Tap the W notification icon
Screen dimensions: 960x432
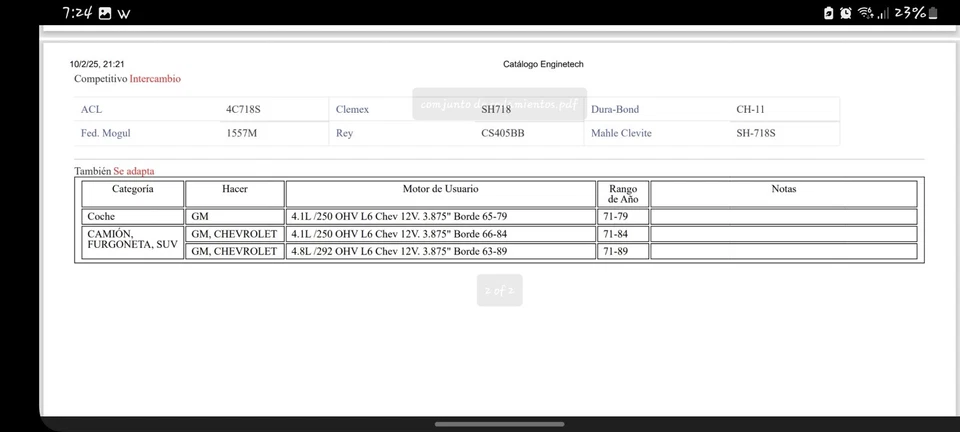point(124,14)
